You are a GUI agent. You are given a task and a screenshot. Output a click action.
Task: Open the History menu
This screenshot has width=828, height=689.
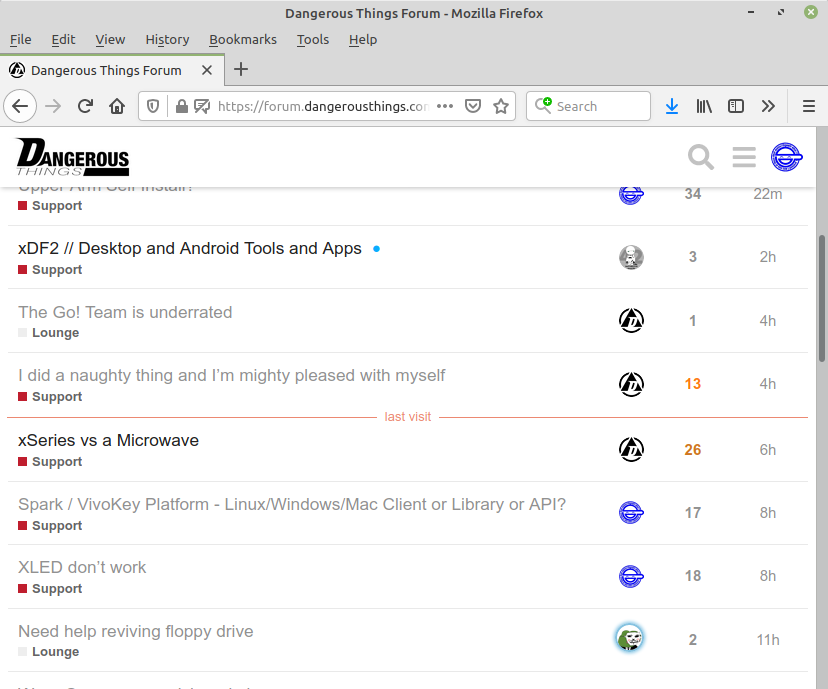[x=167, y=40]
